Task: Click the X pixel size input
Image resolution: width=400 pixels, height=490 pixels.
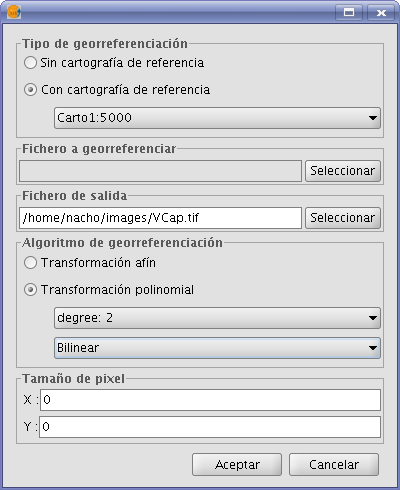Action: point(210,400)
